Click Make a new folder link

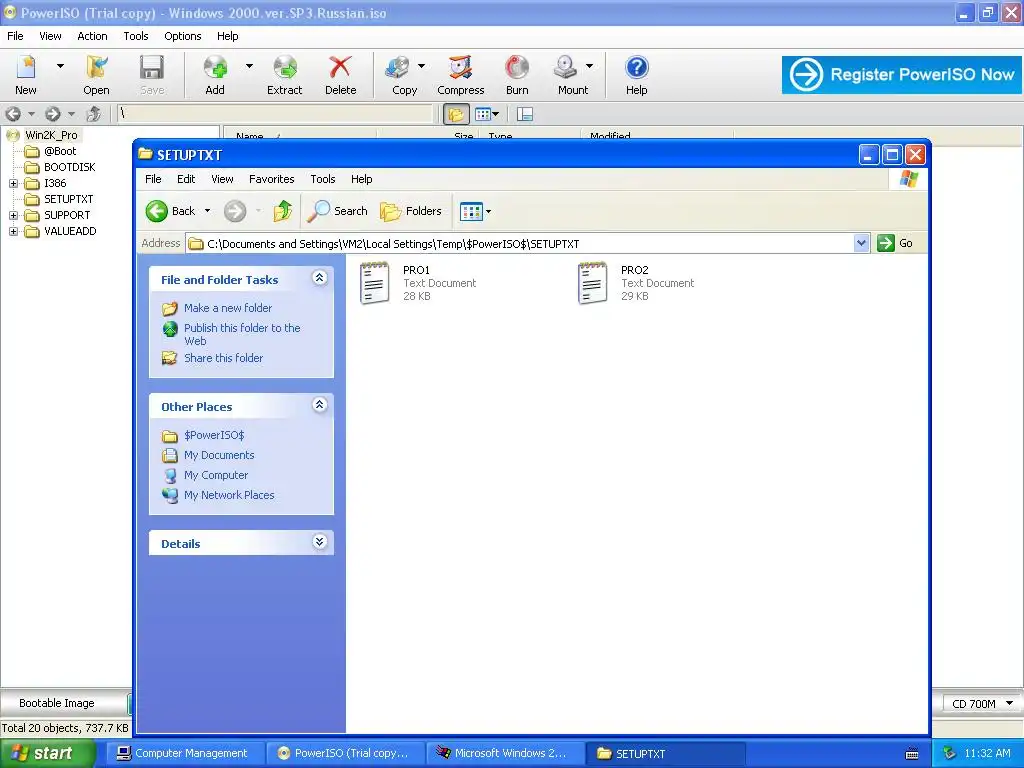coord(228,308)
